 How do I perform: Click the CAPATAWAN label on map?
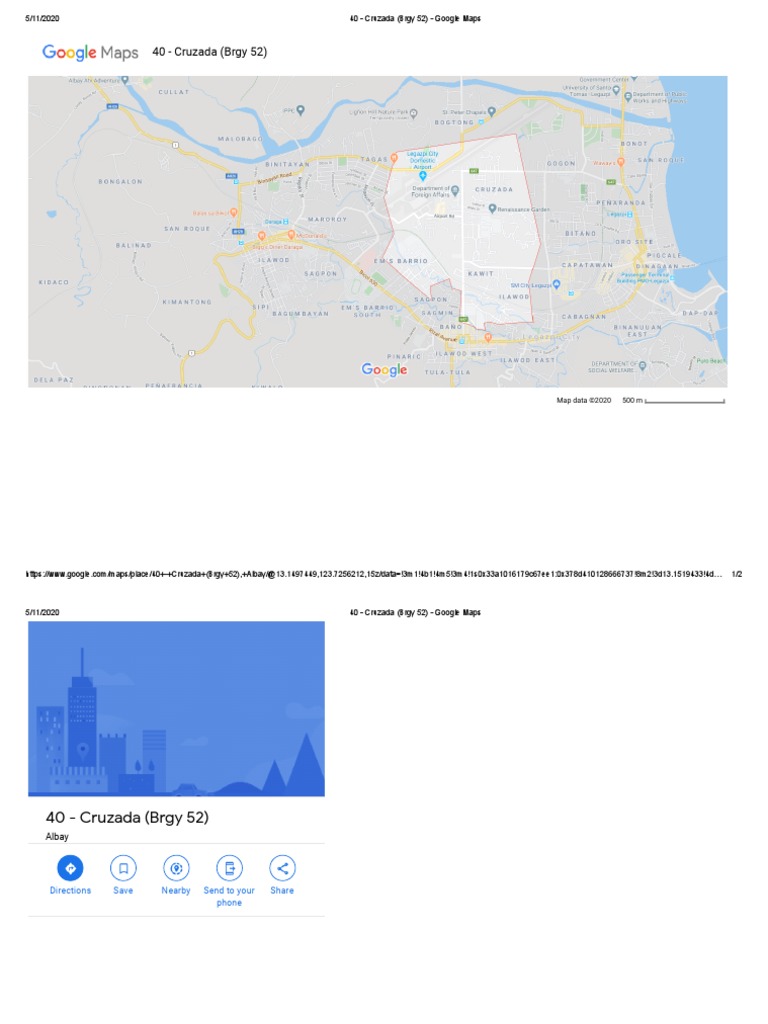(587, 265)
